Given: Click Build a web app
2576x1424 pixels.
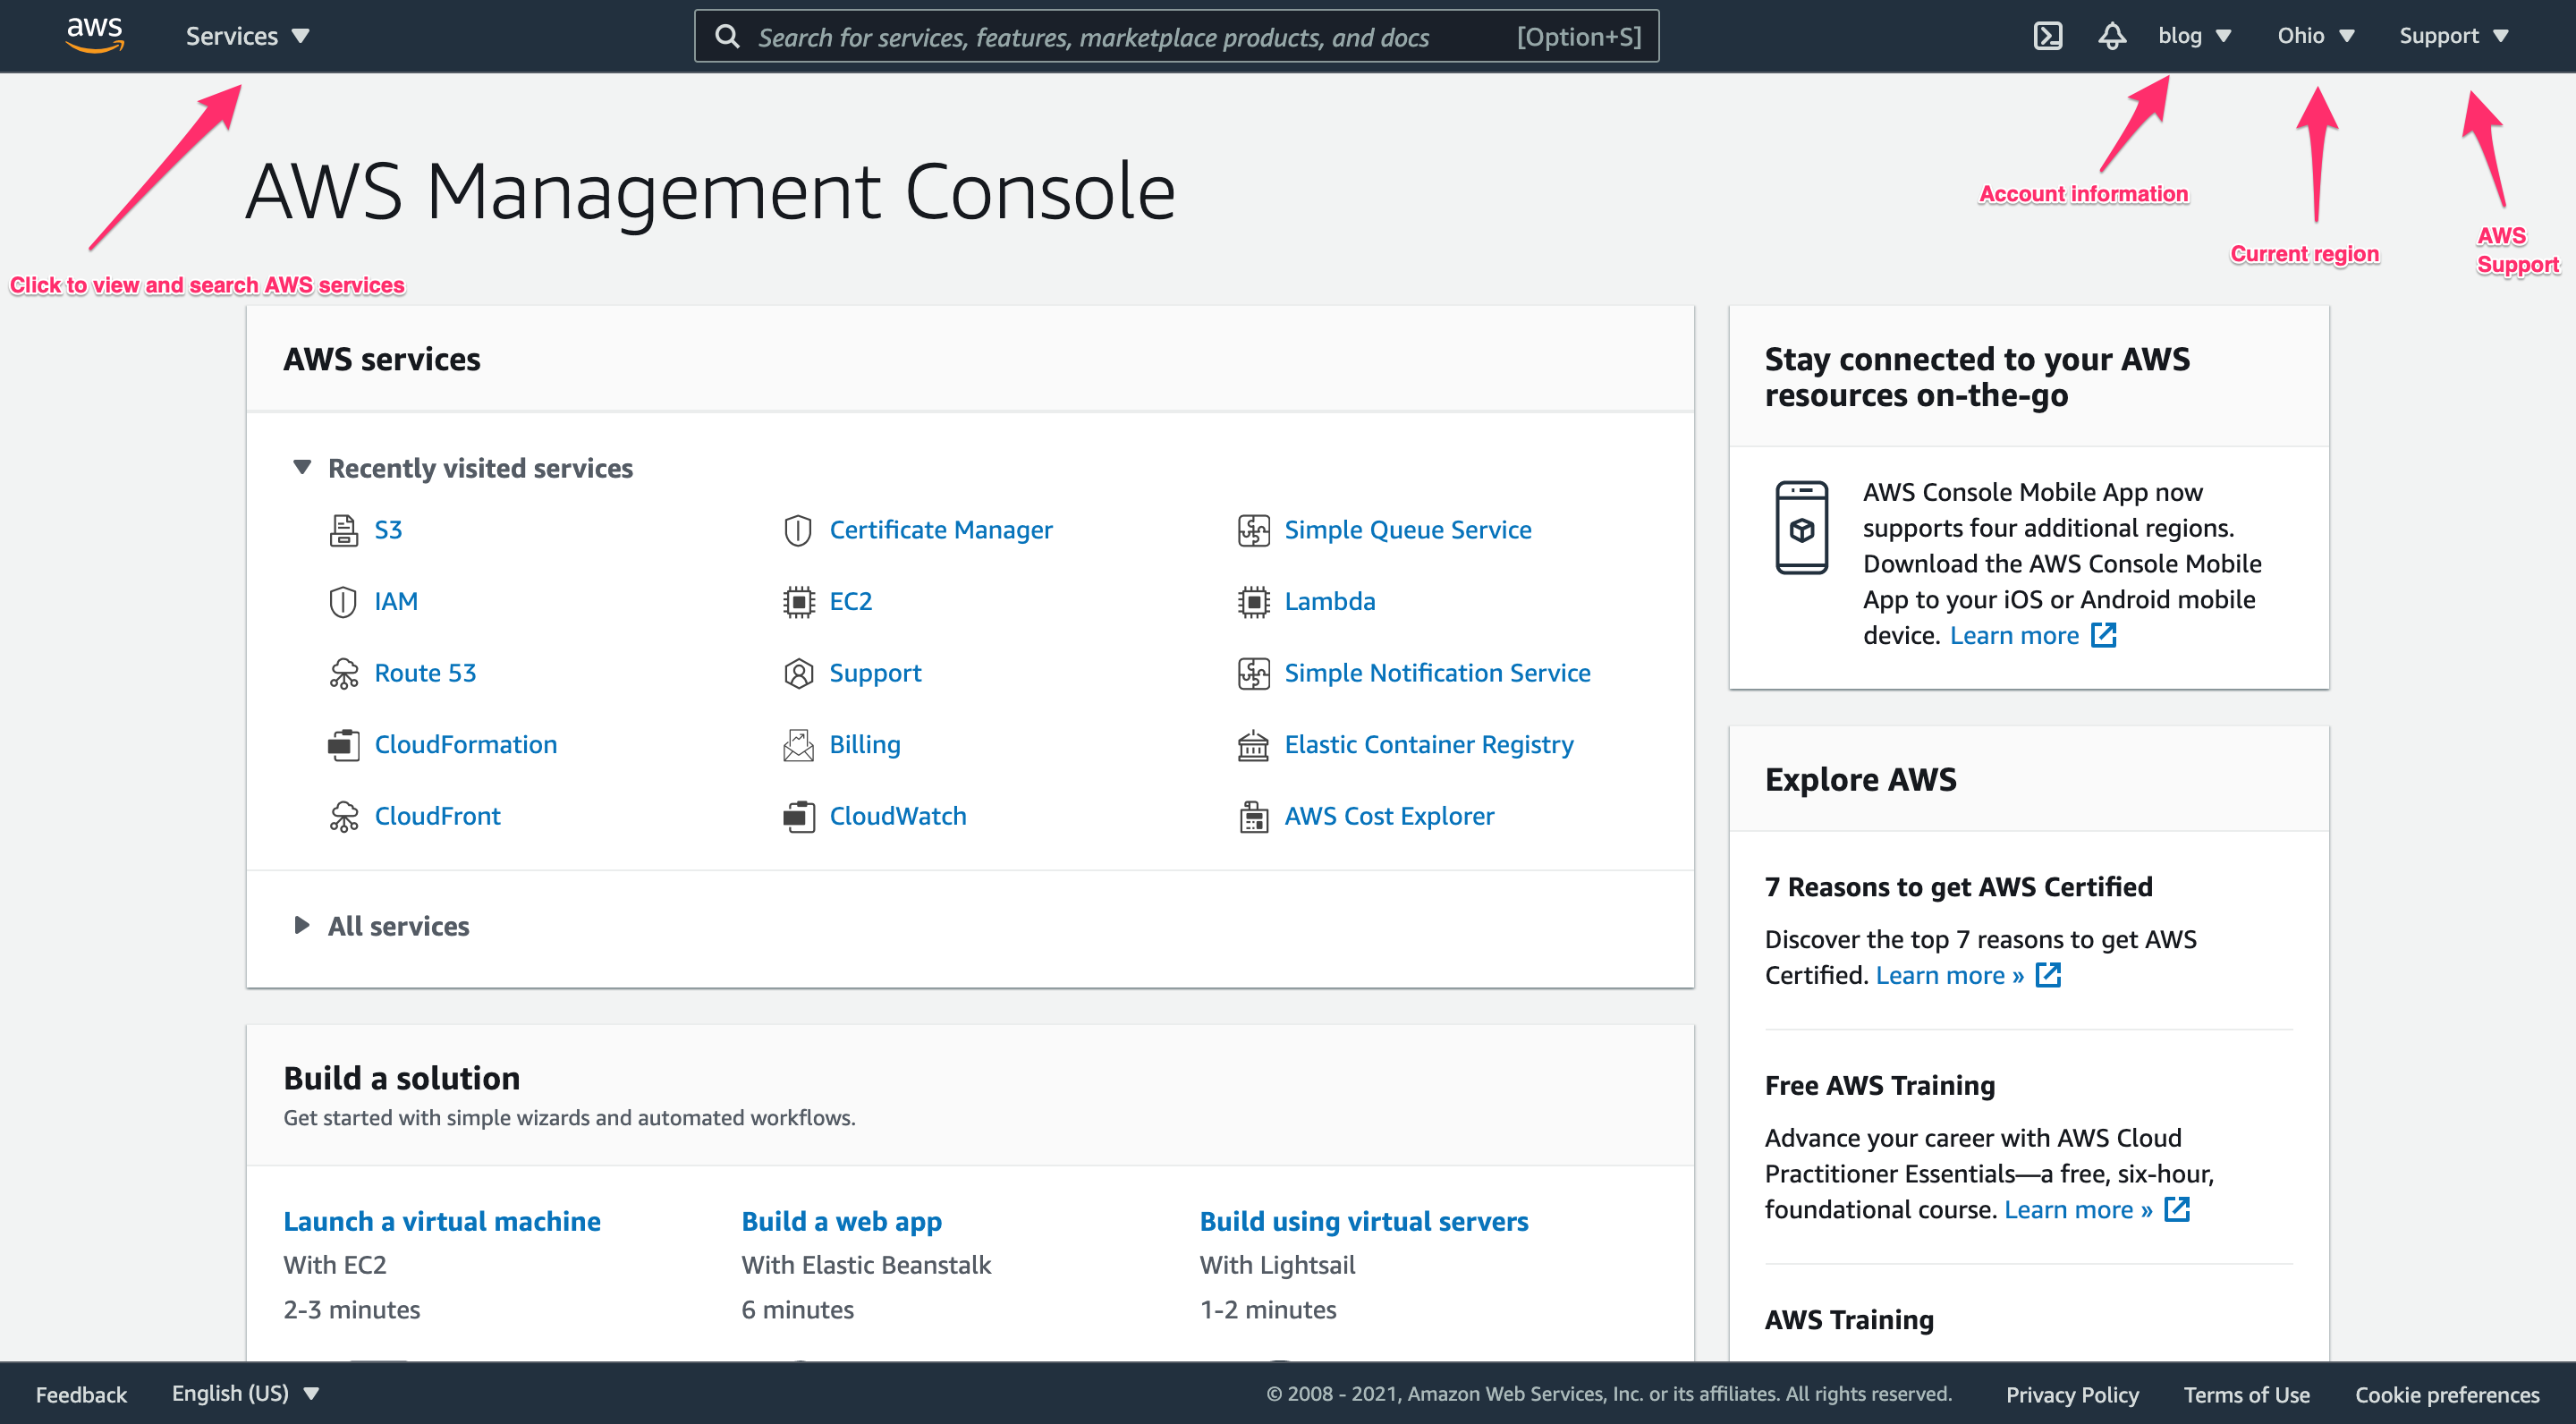Looking at the screenshot, I should 841,1221.
